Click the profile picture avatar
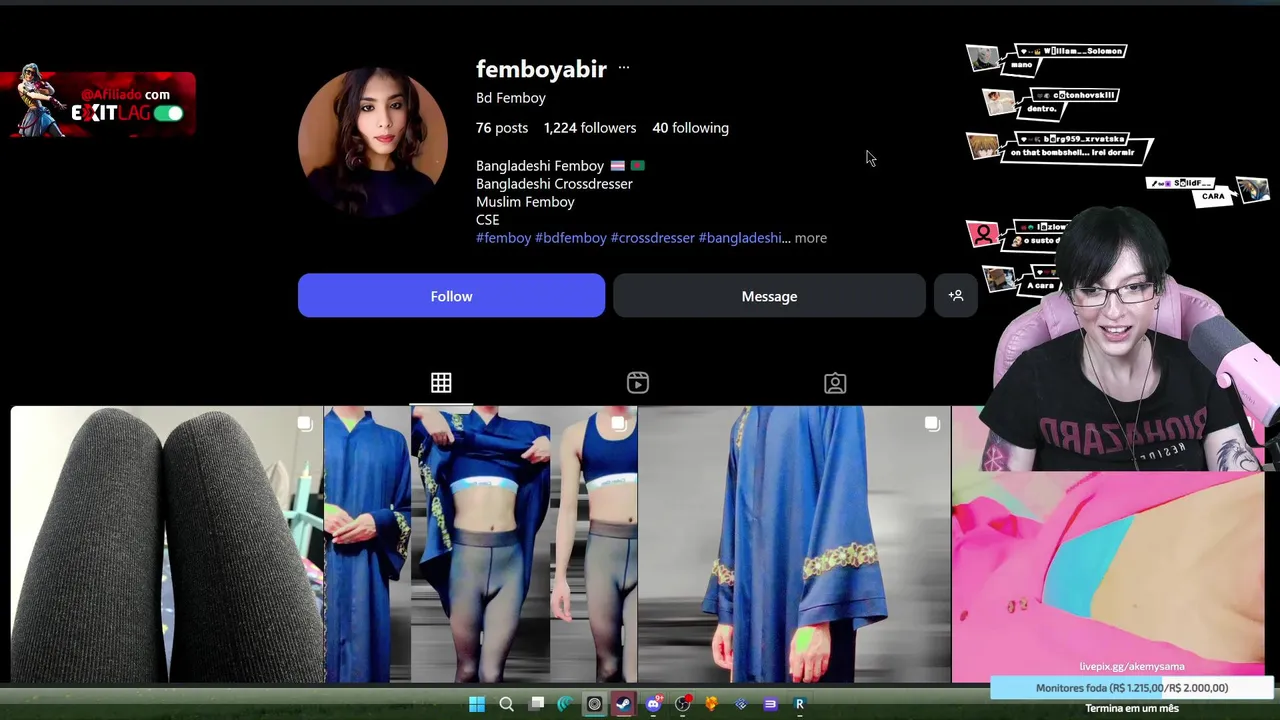Image resolution: width=1280 pixels, height=720 pixels. 372,142
